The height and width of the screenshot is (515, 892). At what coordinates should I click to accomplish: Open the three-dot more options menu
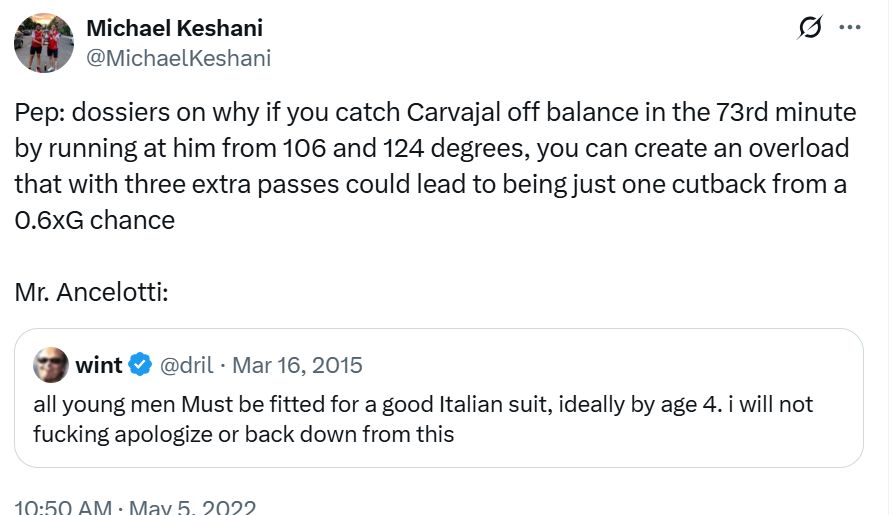tap(850, 28)
